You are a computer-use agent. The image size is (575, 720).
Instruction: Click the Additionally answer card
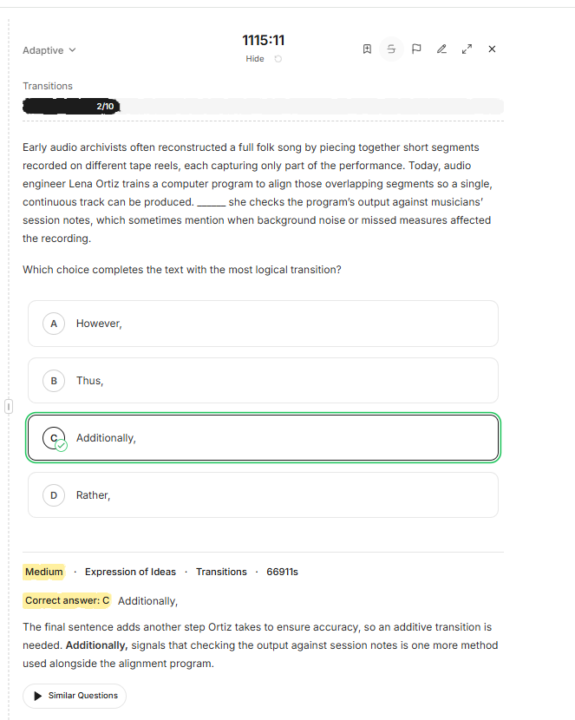click(x=263, y=438)
